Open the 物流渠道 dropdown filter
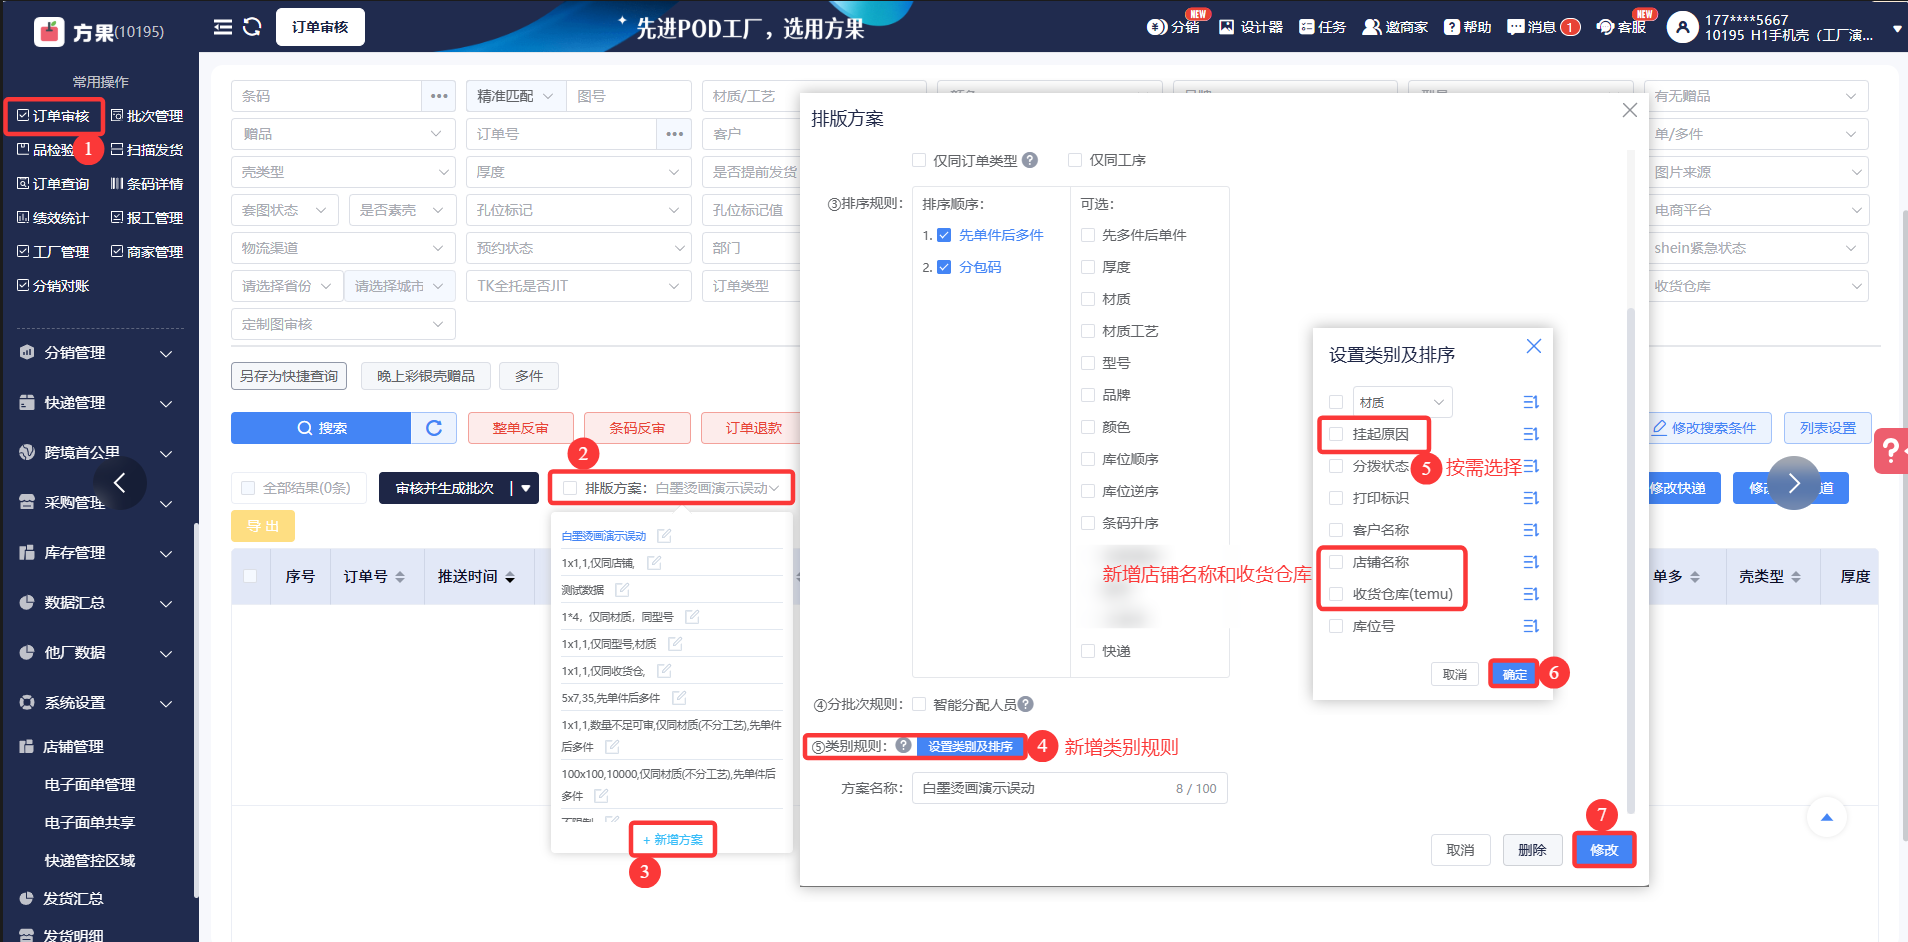The height and width of the screenshot is (942, 1908). [343, 248]
